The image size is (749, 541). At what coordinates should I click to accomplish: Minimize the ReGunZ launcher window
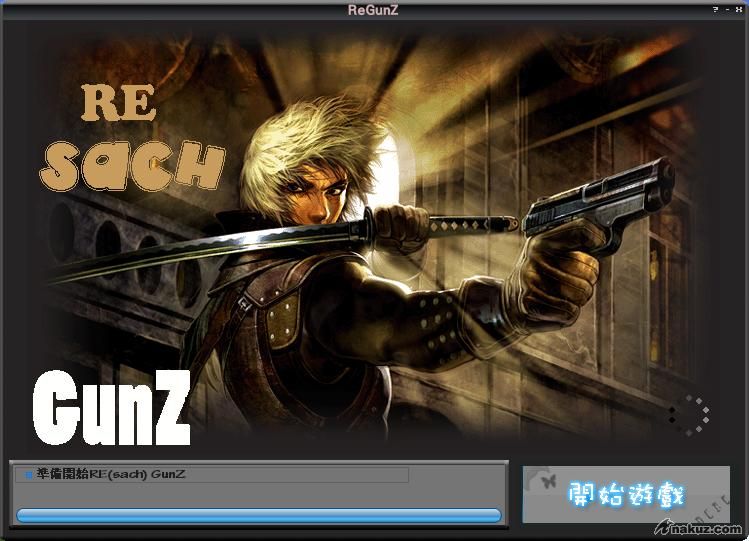pyautogui.click(x=728, y=9)
